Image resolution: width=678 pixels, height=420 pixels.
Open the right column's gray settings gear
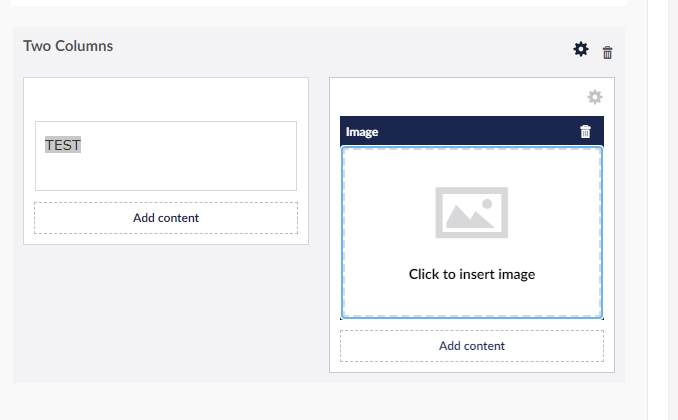(x=595, y=97)
